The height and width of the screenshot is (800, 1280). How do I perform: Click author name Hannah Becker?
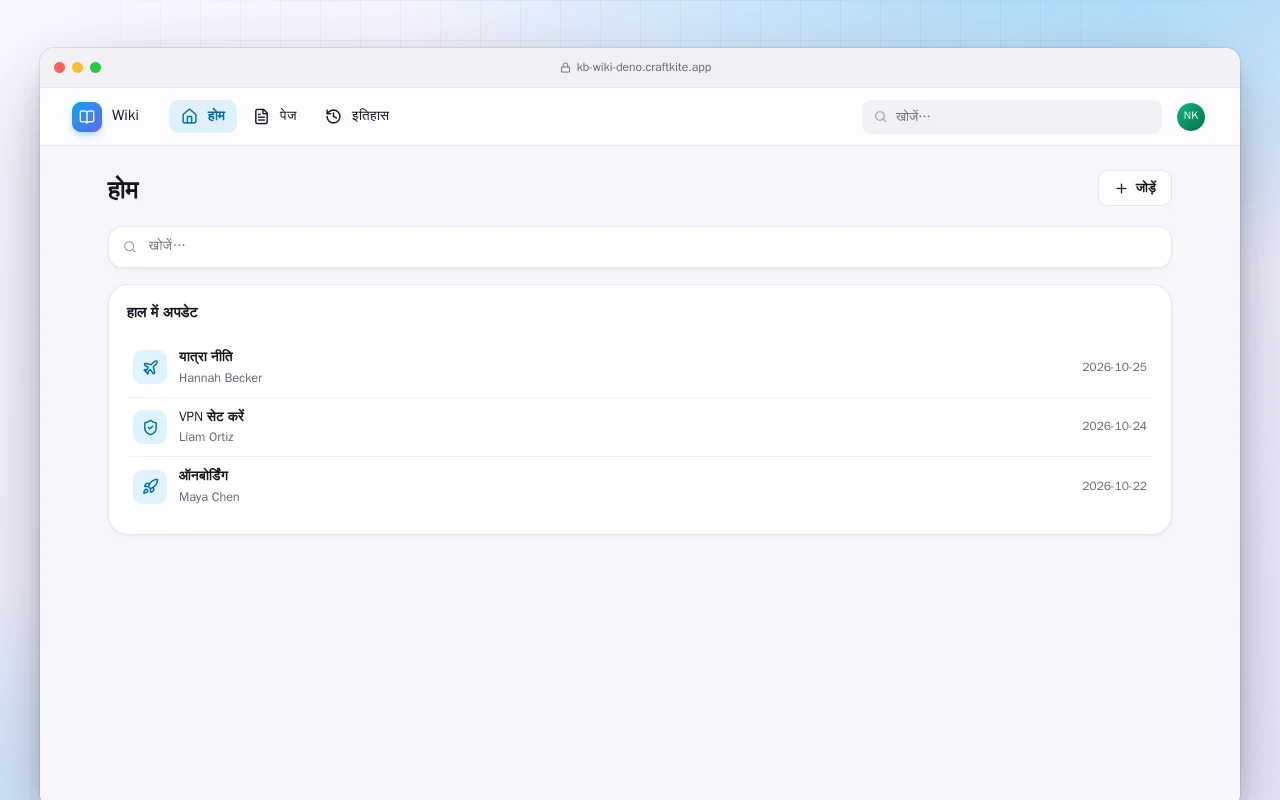coord(220,378)
